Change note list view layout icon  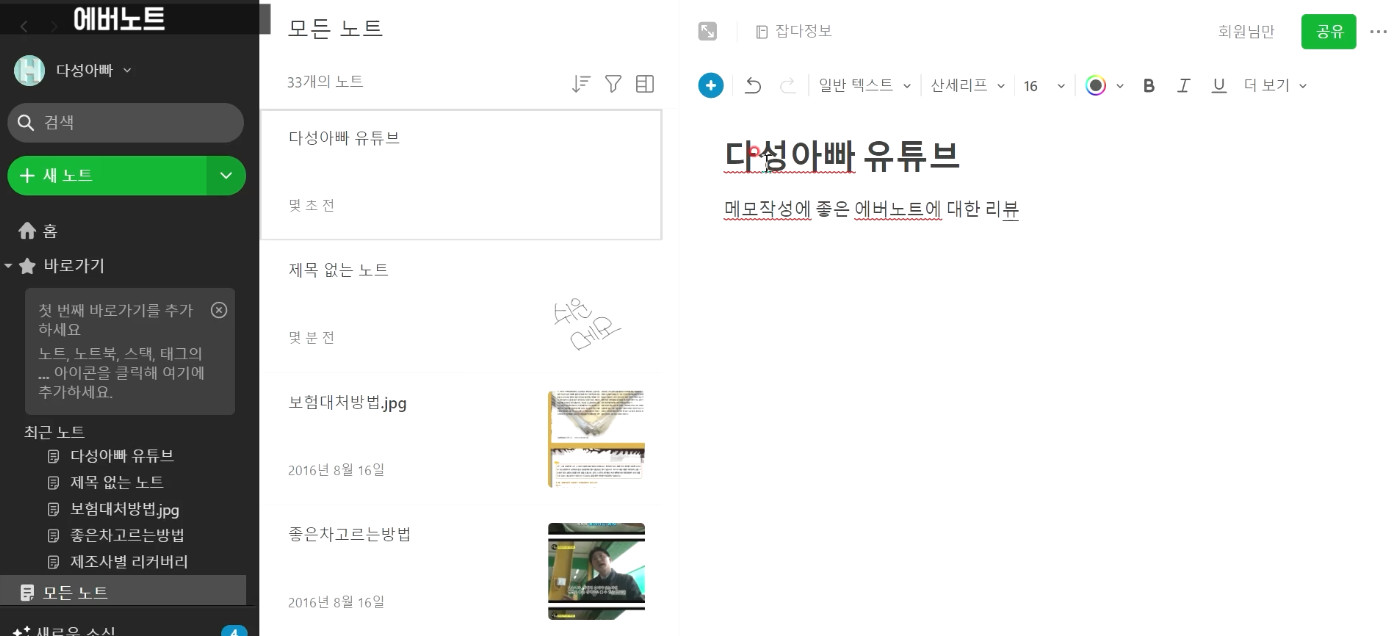(645, 84)
